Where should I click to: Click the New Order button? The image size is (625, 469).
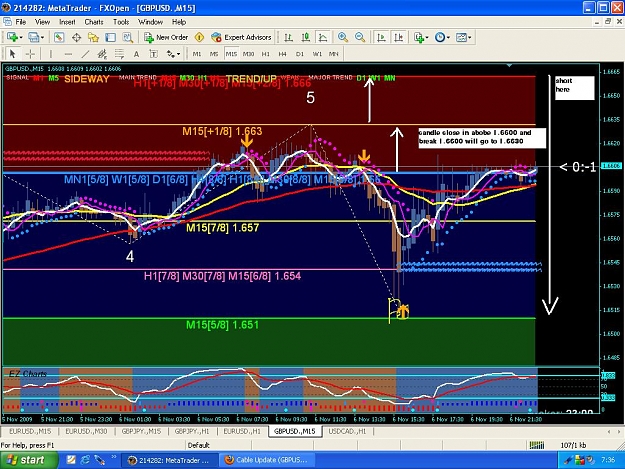166,37
